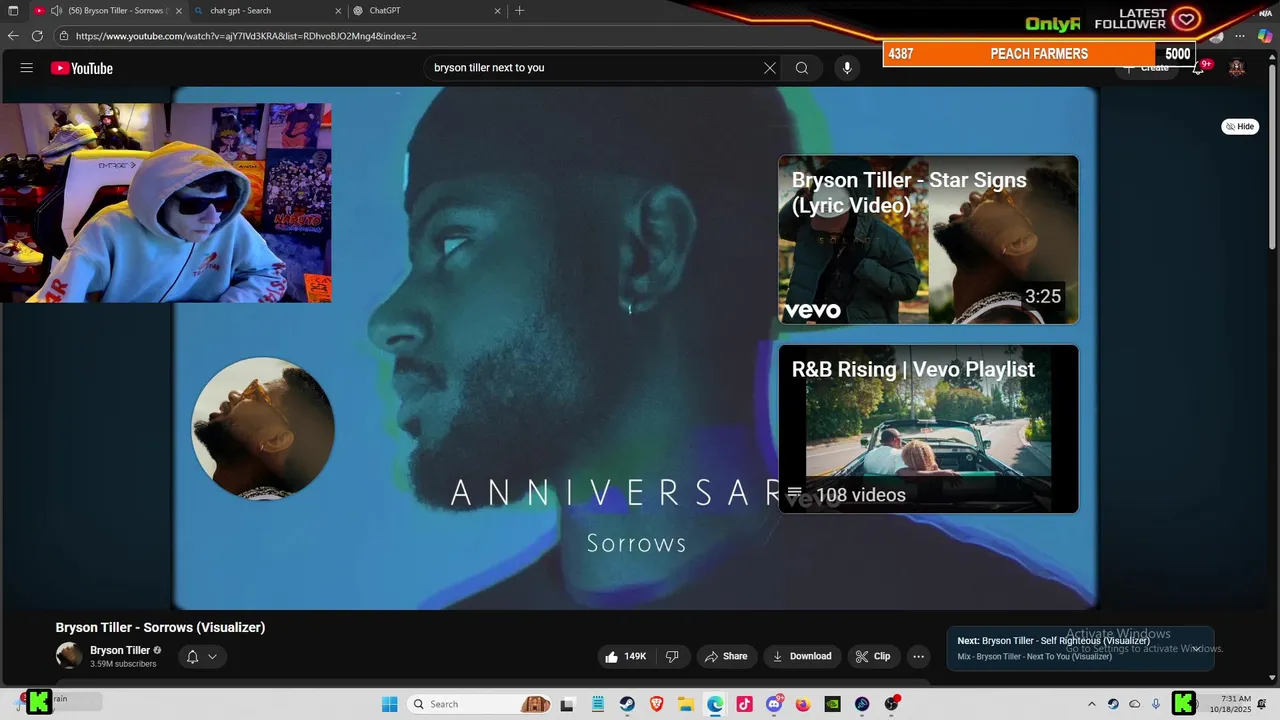Reload the YouTube page
Screen dimensions: 1280x720
pos(37,36)
